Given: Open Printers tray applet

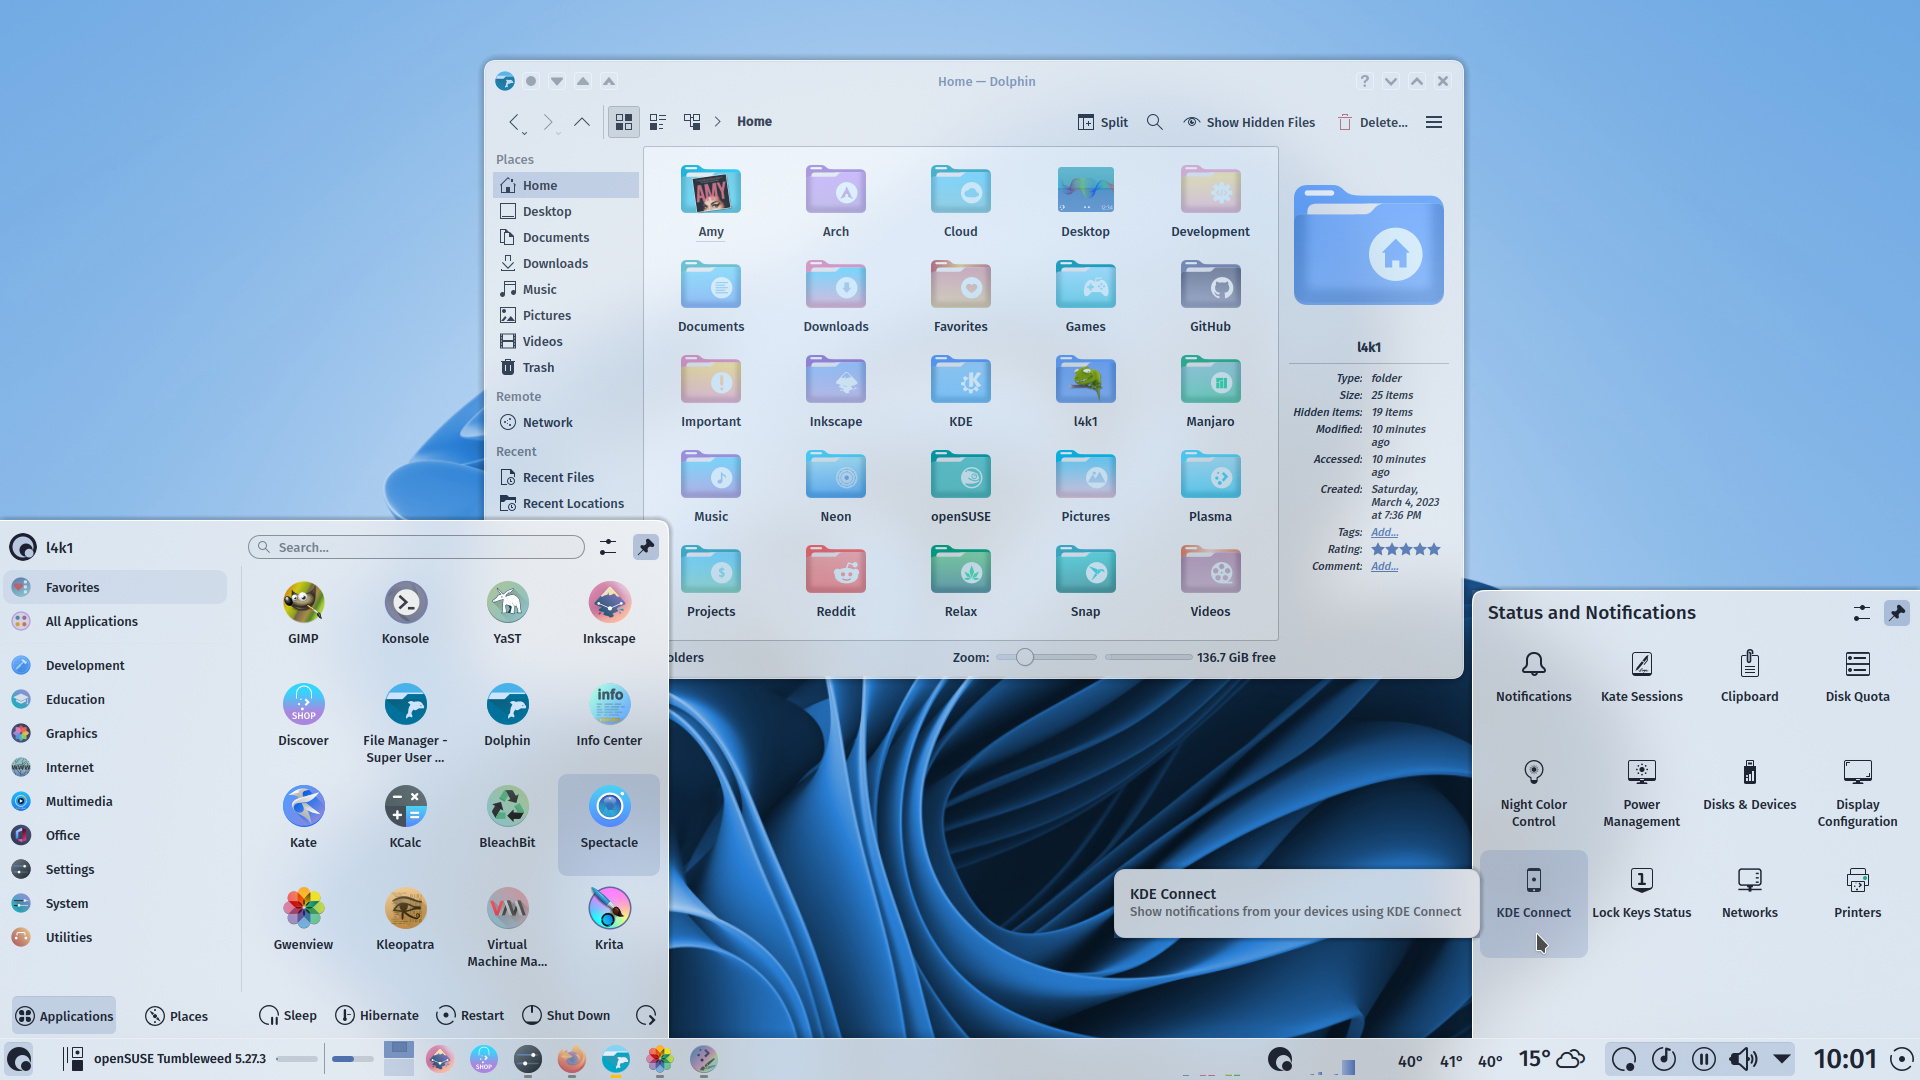Looking at the screenshot, I should (x=1857, y=892).
